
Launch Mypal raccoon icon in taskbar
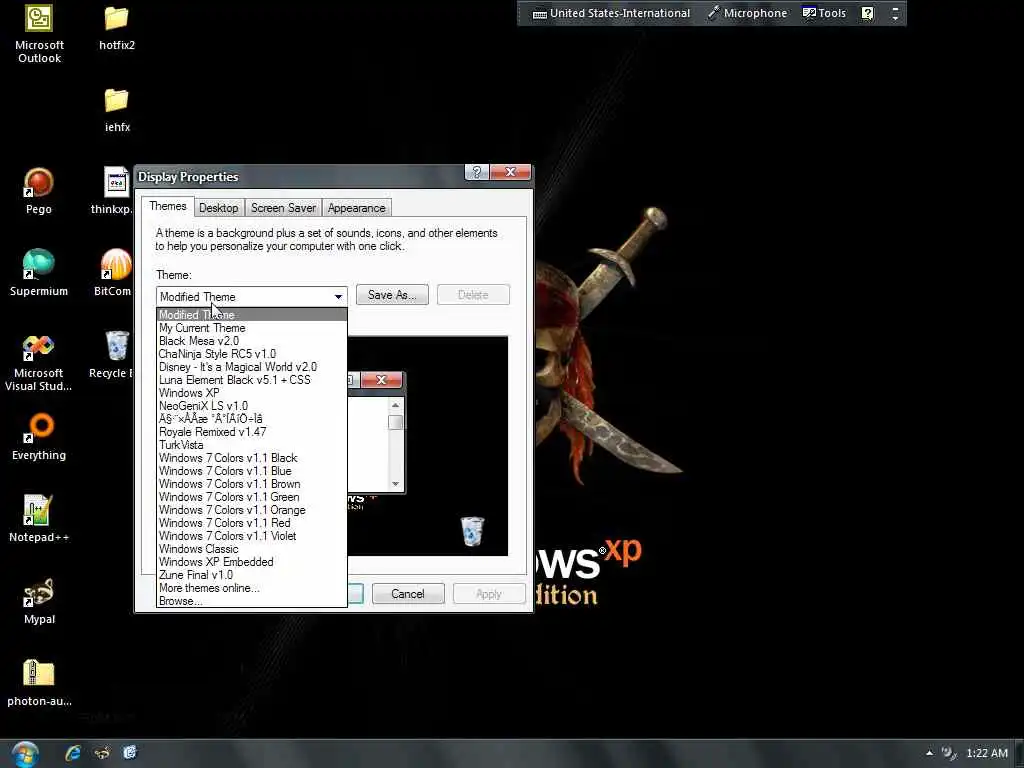pos(102,753)
